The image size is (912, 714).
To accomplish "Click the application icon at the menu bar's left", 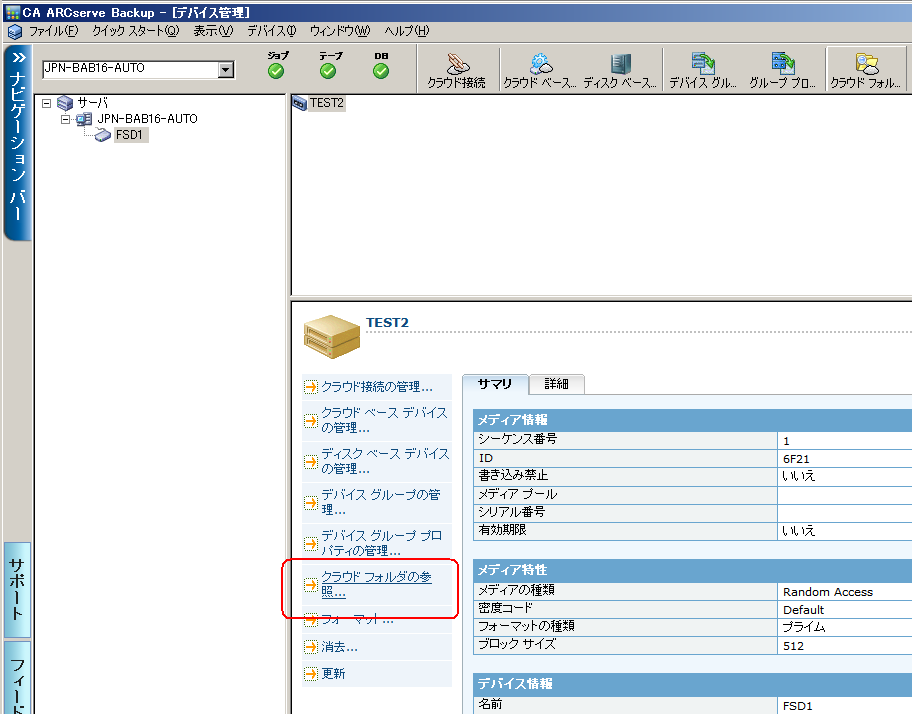I will [x=15, y=31].
